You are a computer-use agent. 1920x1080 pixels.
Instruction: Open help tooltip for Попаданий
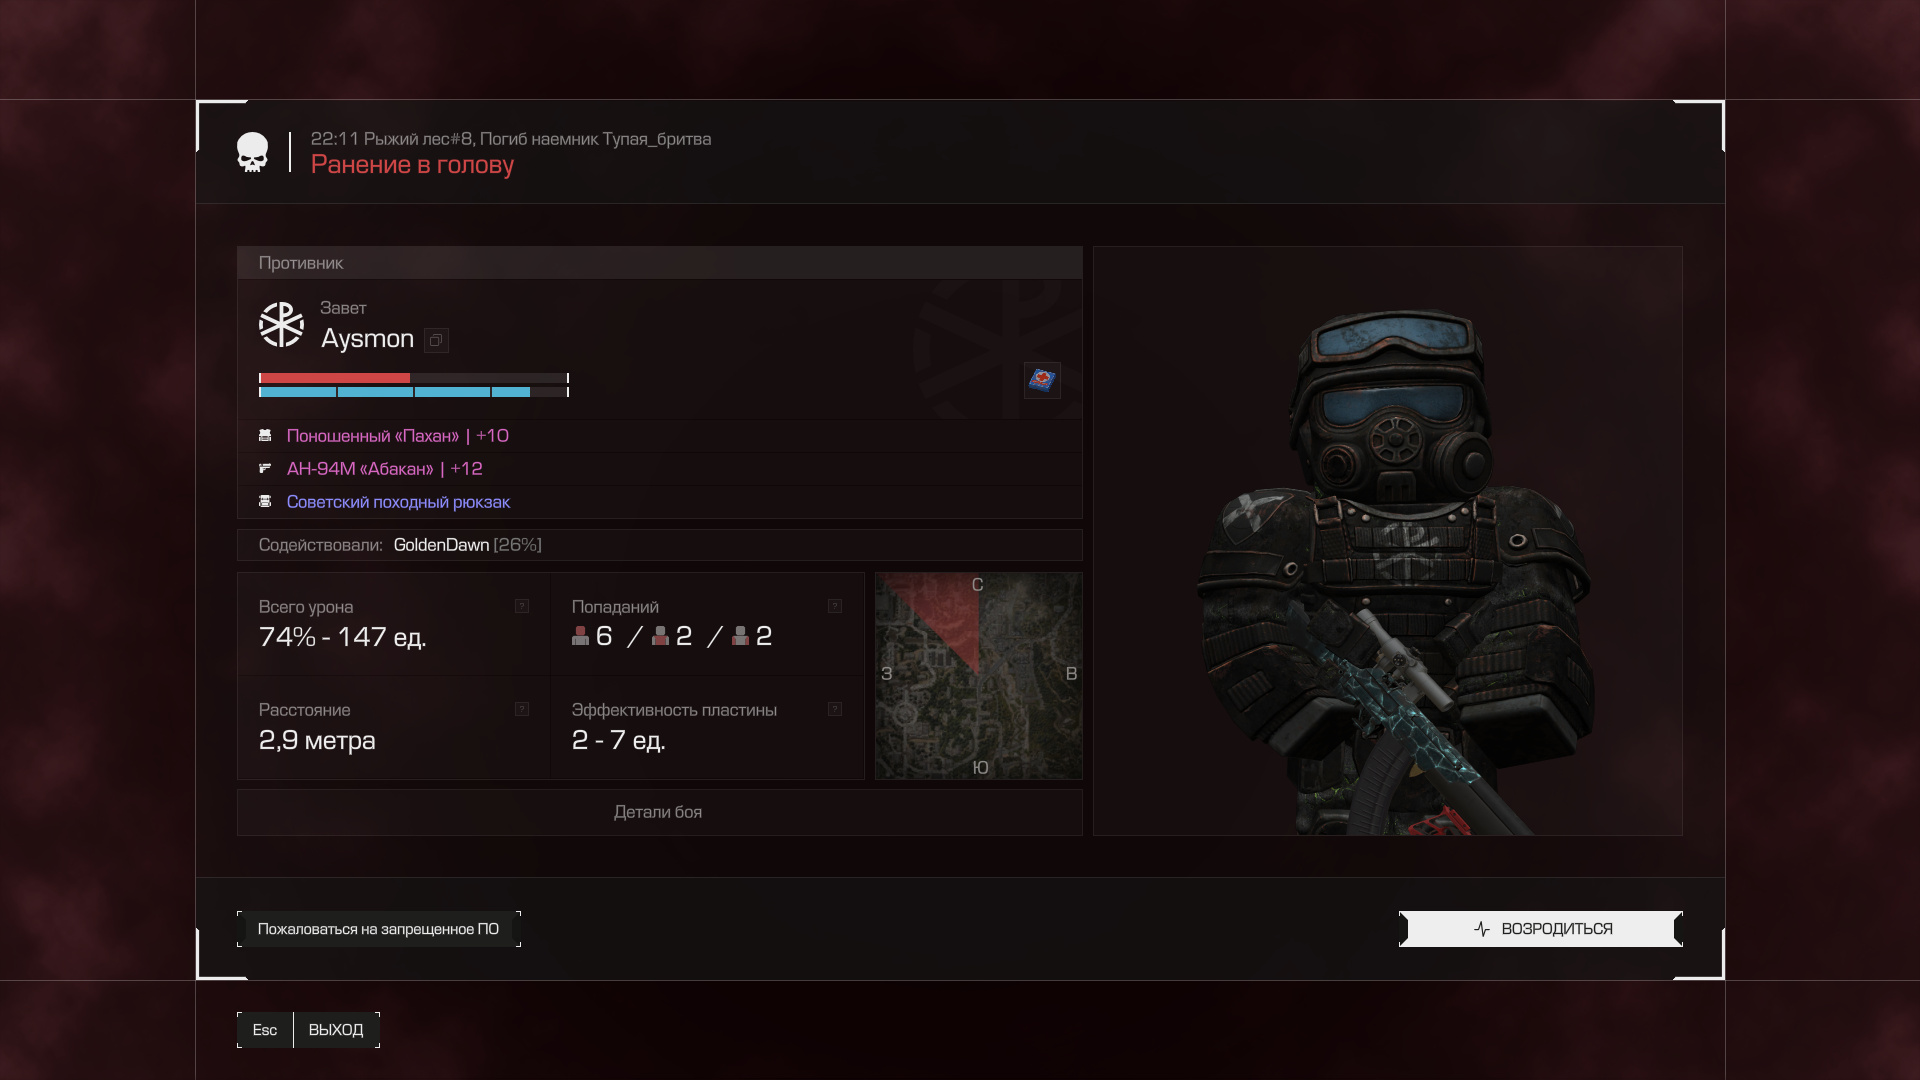click(x=835, y=606)
